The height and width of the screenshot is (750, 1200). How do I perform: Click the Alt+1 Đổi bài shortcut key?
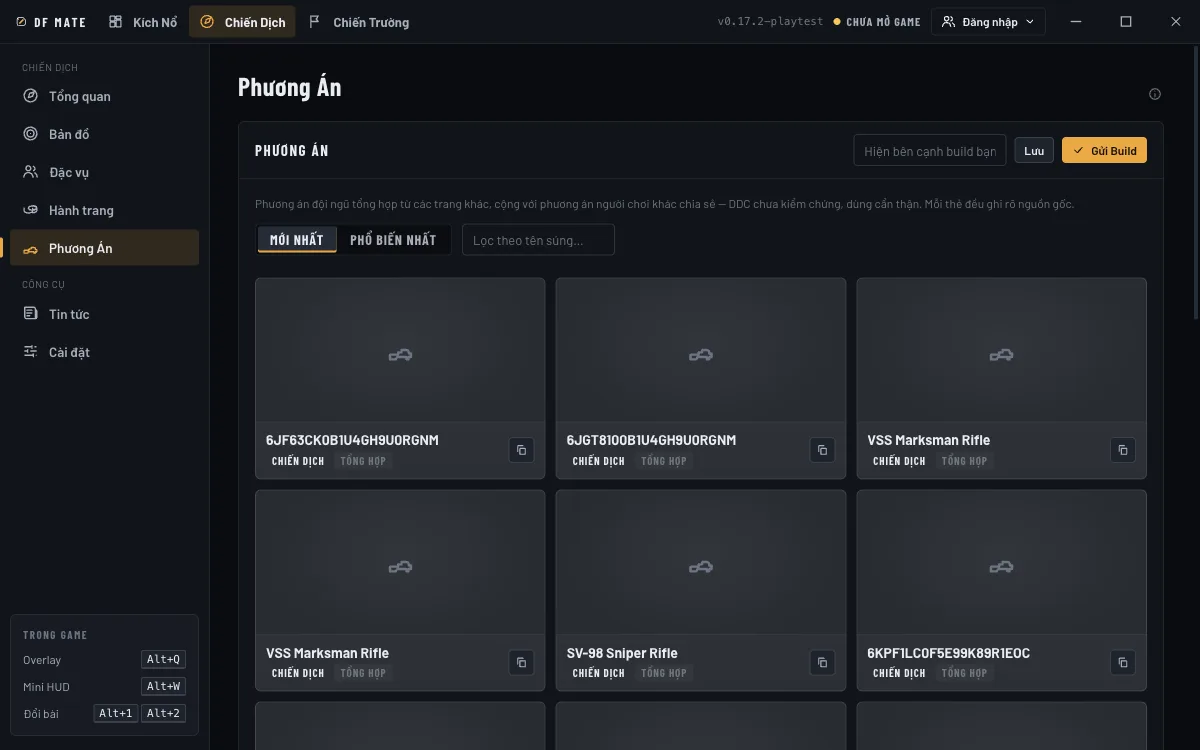pos(116,714)
